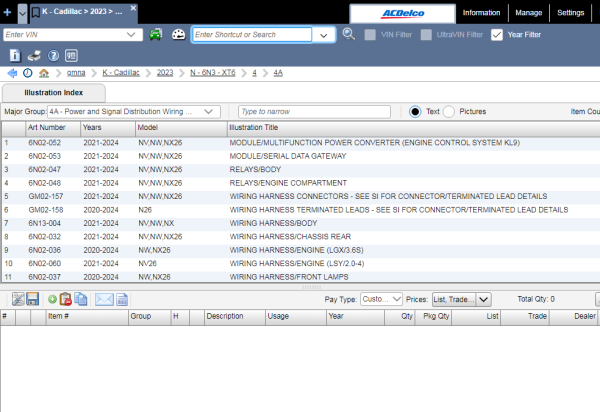This screenshot has height=412, width=600.
Task: Open breadcrumb link 4
Action: point(254,73)
